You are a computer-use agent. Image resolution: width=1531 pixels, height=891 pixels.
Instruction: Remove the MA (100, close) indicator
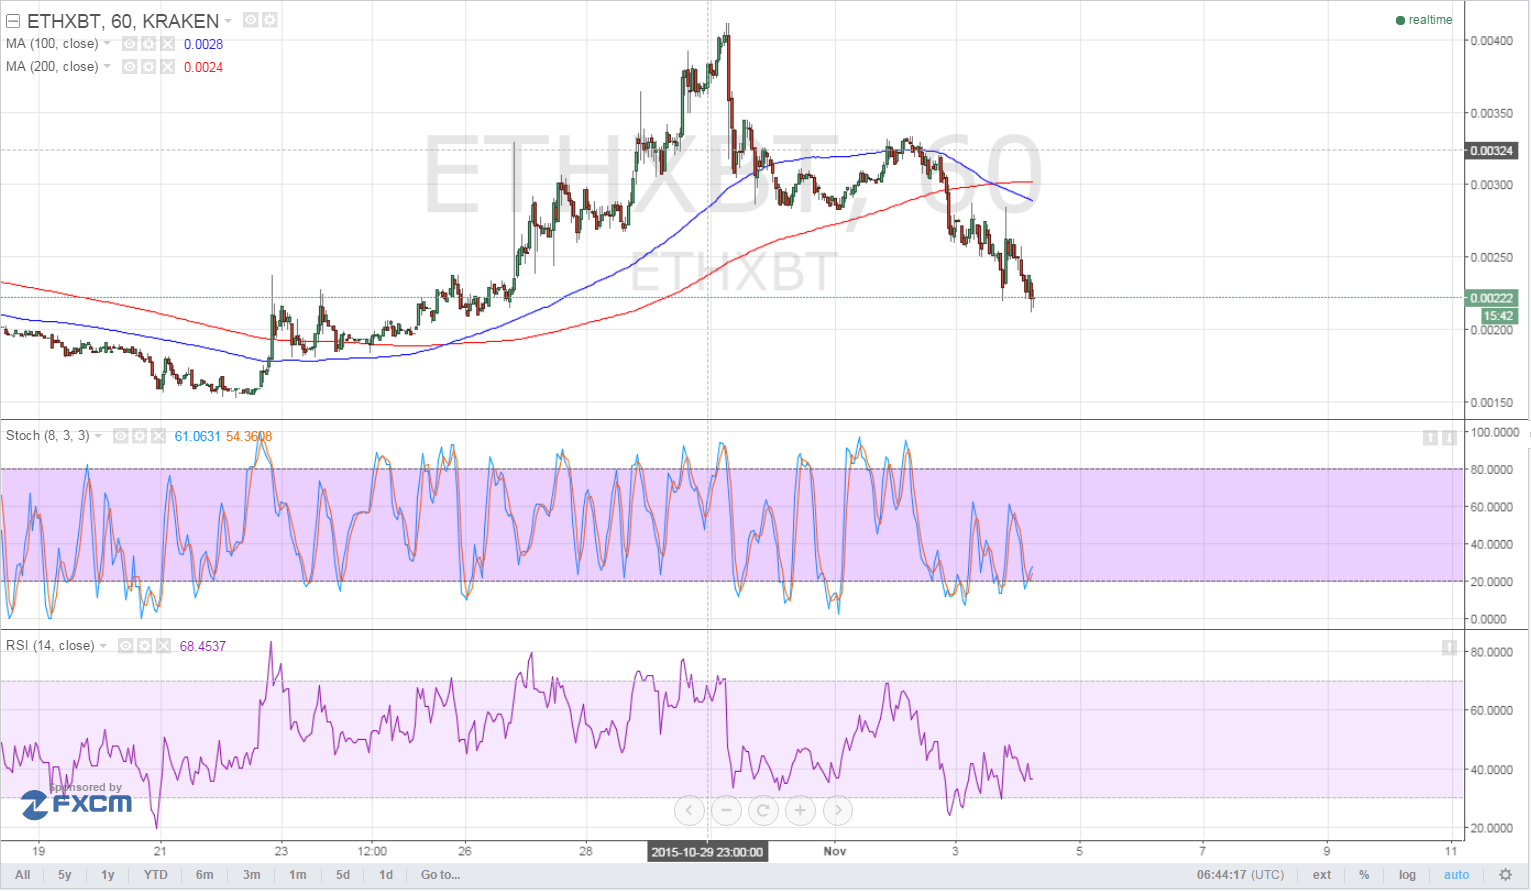pos(167,44)
